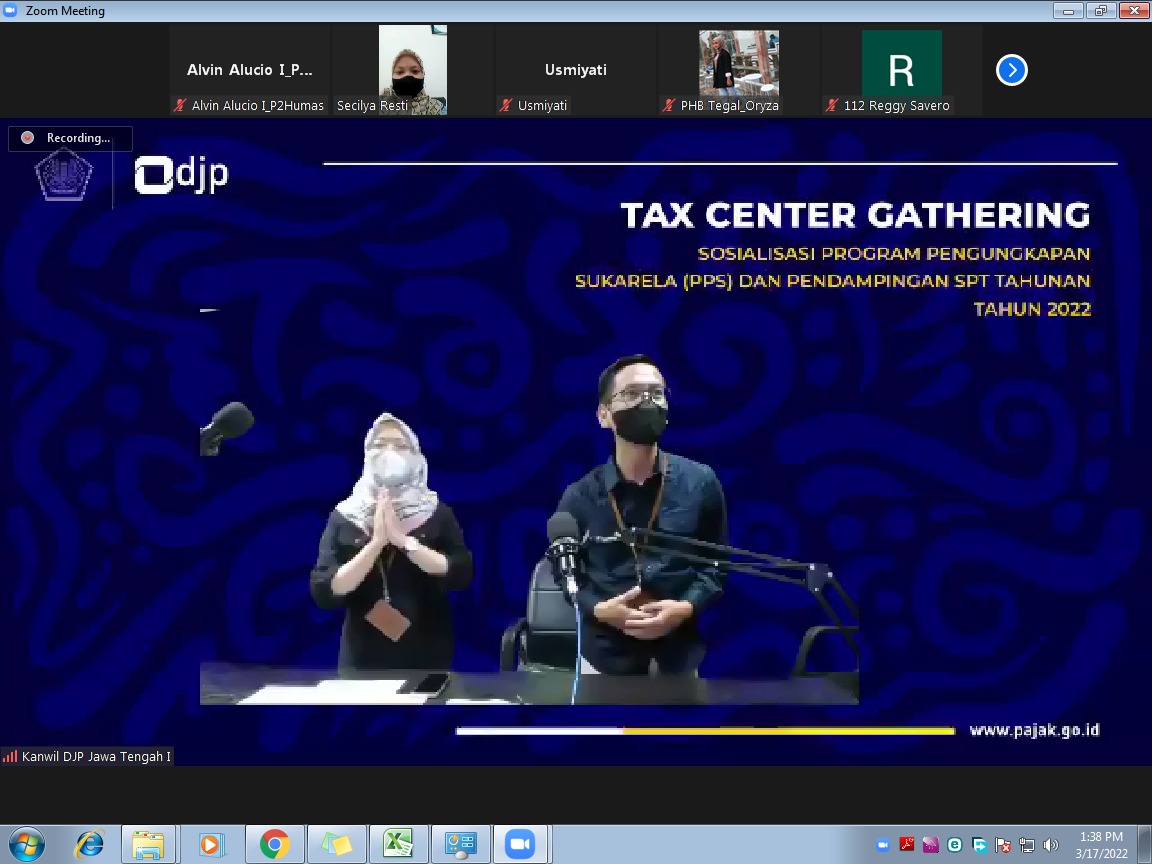Open Windows Explorer from the taskbar
Screen dimensions: 1152x864
[x=148, y=844]
